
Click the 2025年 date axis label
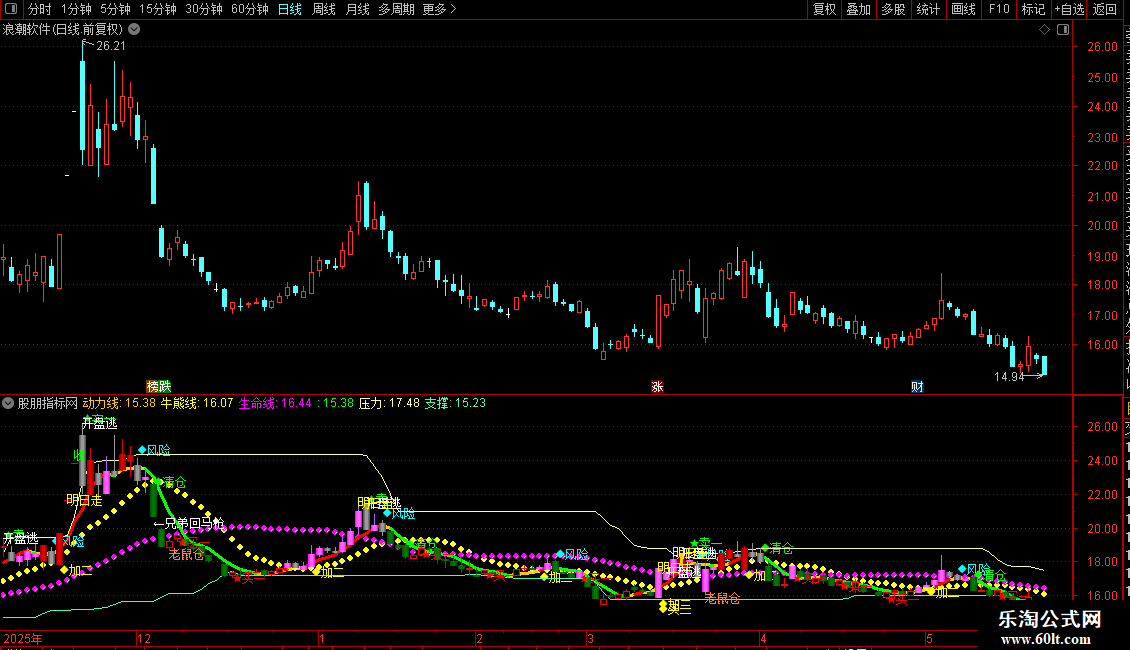click(x=23, y=638)
